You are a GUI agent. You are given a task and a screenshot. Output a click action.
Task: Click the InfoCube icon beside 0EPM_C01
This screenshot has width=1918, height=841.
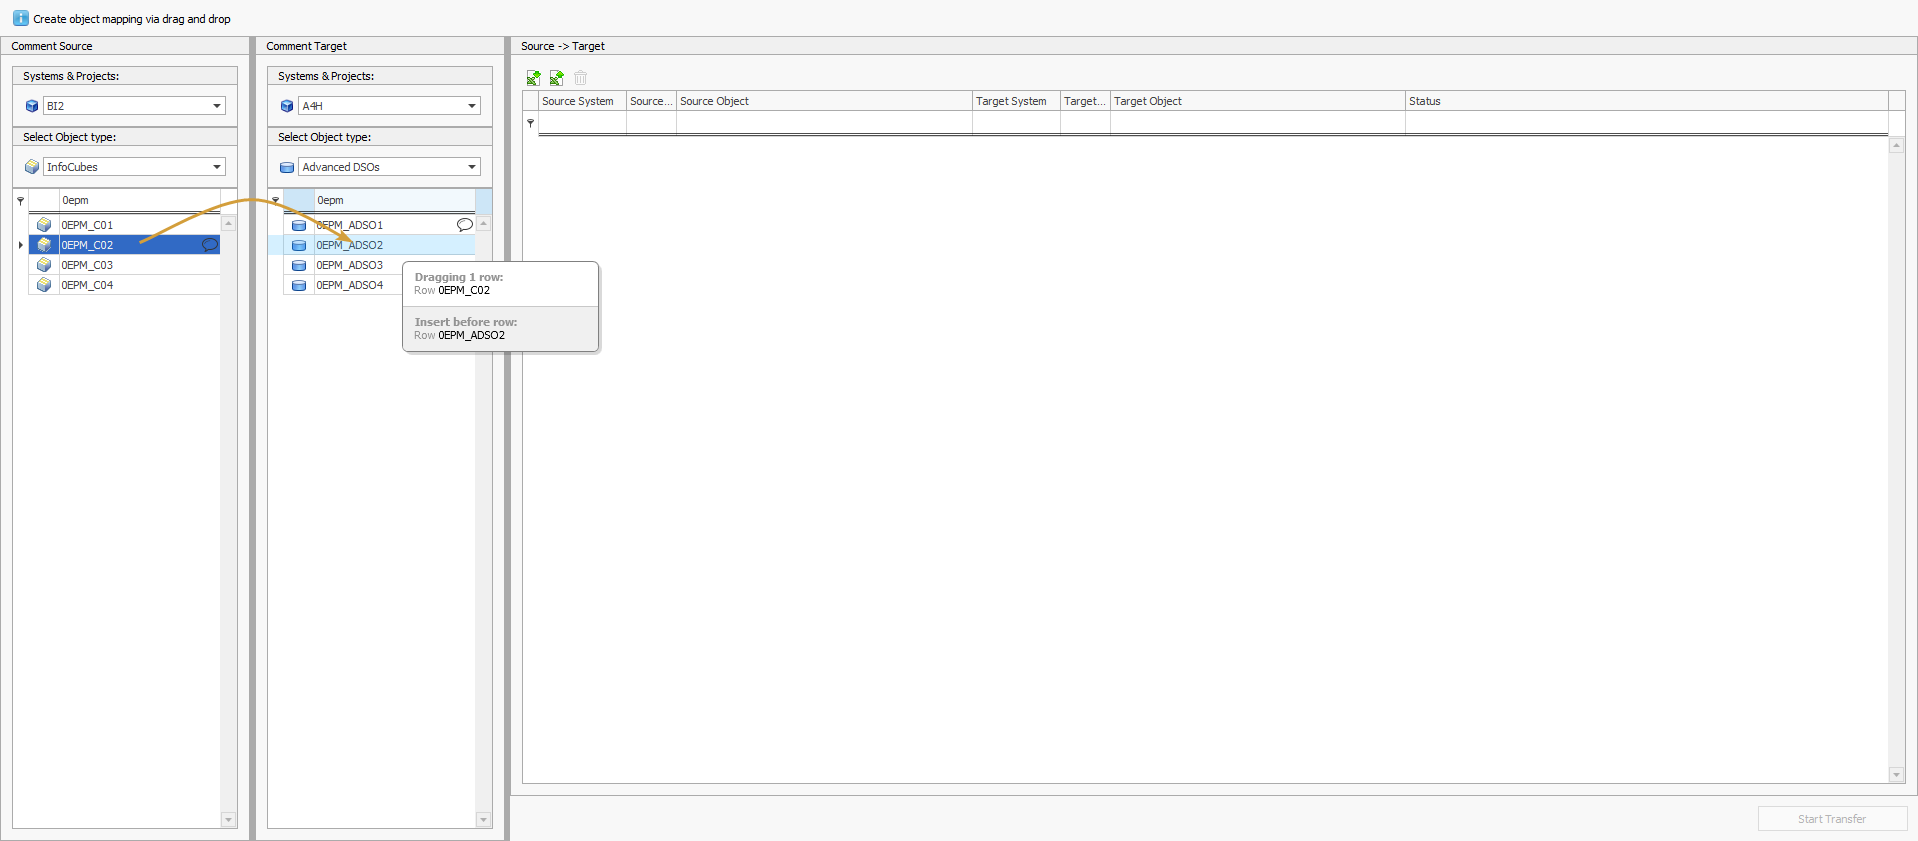pyautogui.click(x=44, y=225)
